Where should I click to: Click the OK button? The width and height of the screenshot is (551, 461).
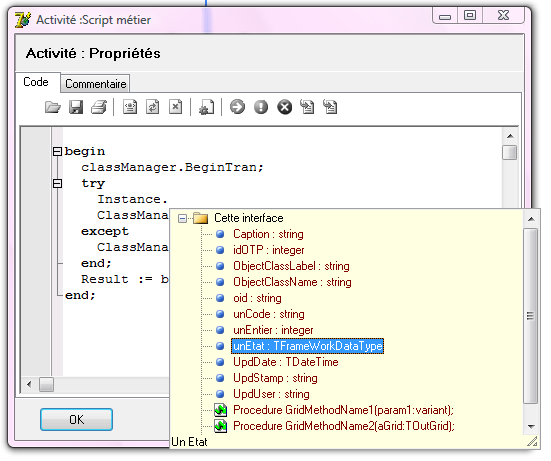coord(76,419)
